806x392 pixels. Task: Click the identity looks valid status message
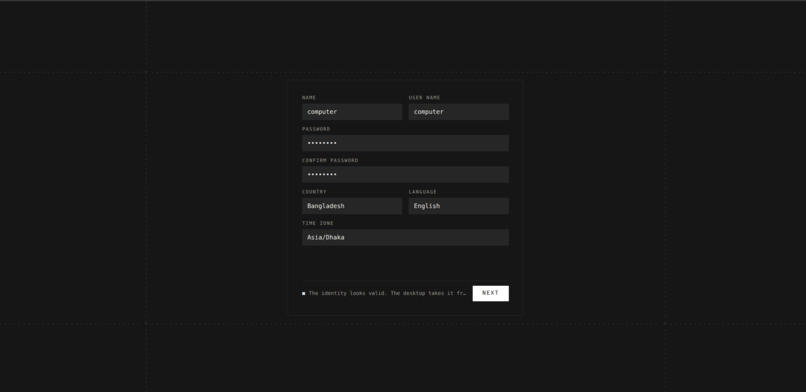click(388, 293)
